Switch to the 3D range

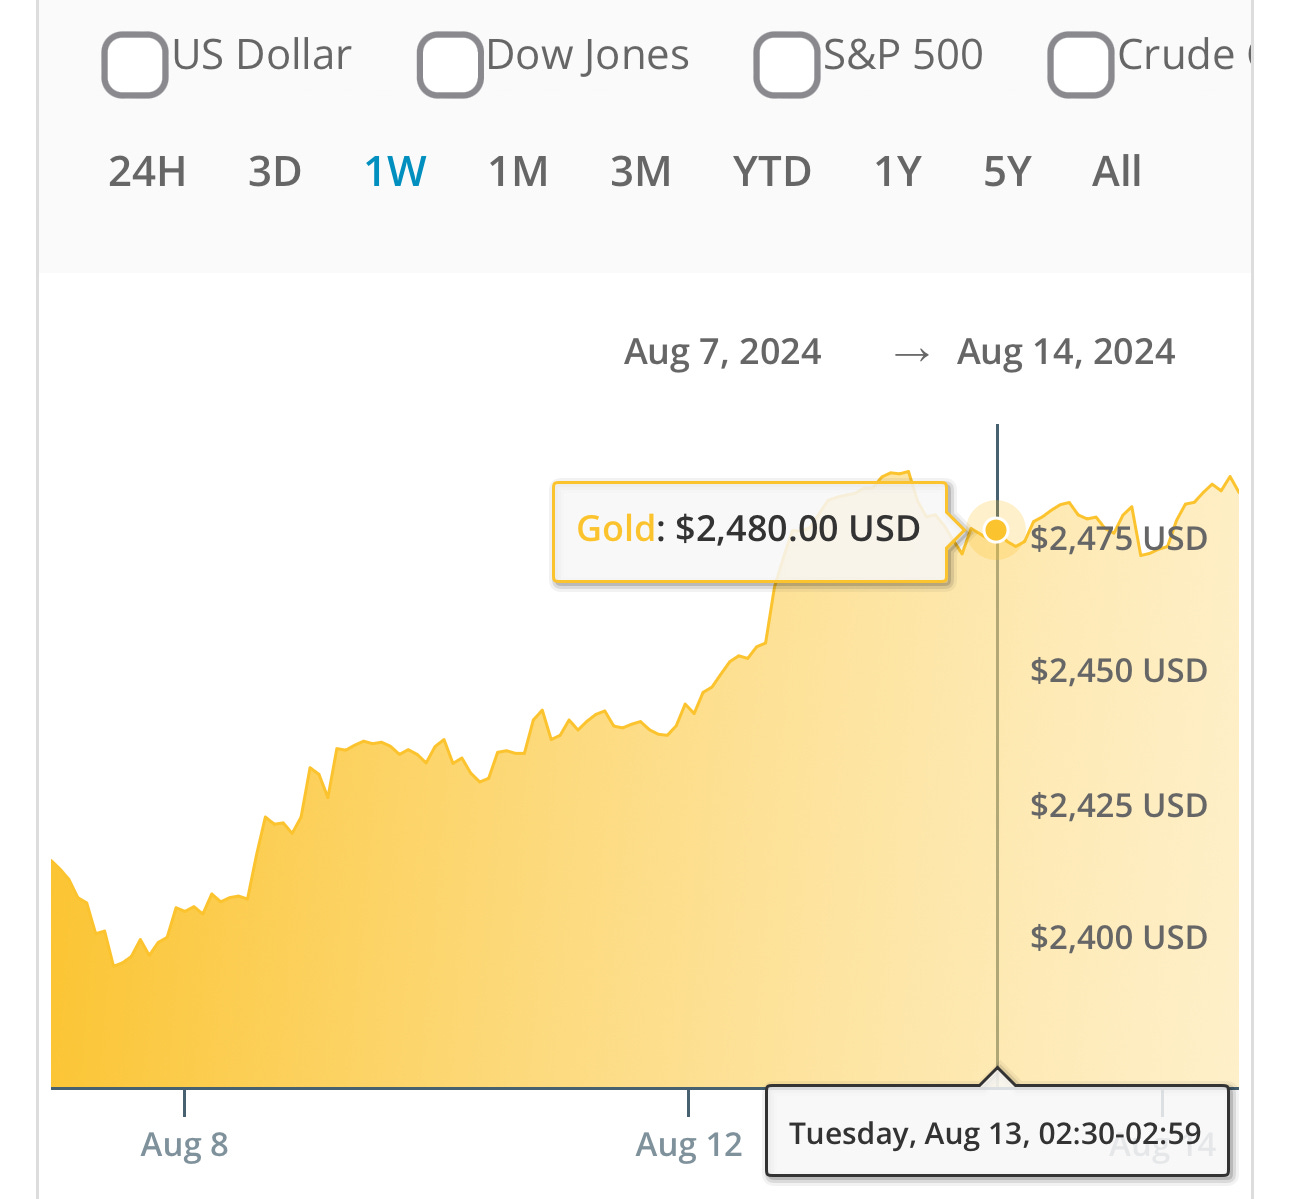[274, 172]
